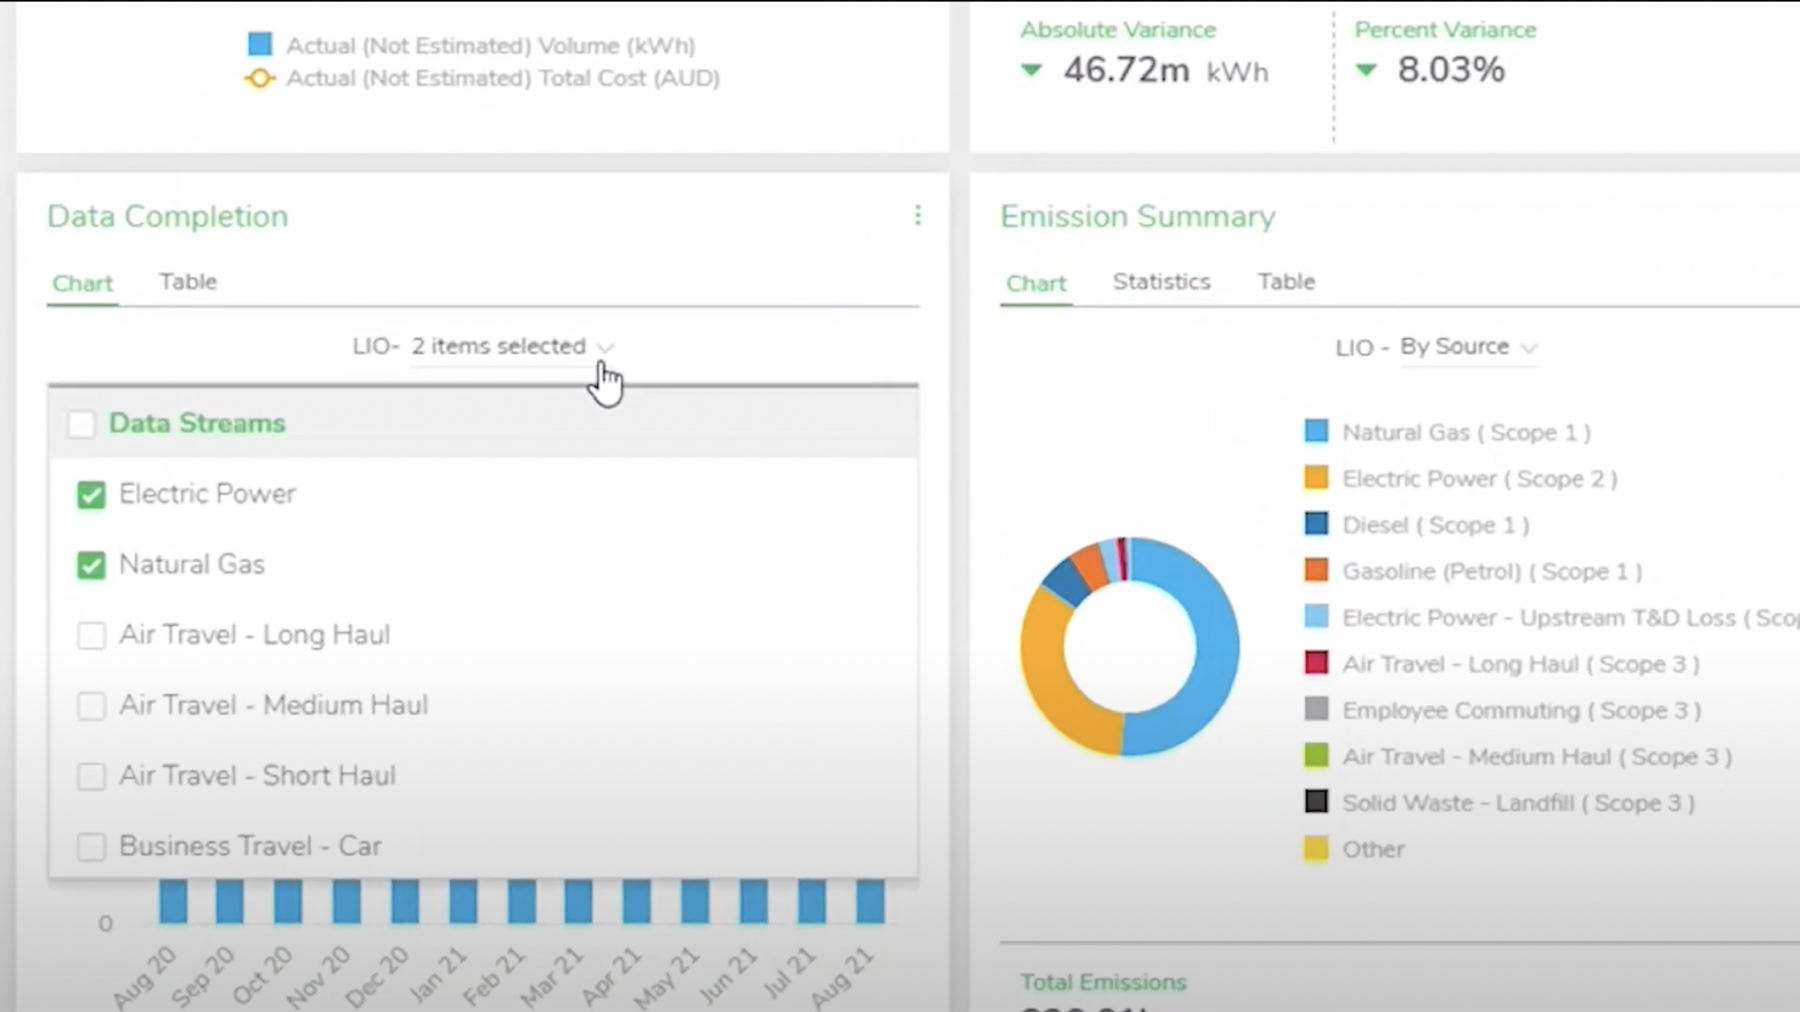Switch to Table tab in Data Completion

(x=188, y=282)
